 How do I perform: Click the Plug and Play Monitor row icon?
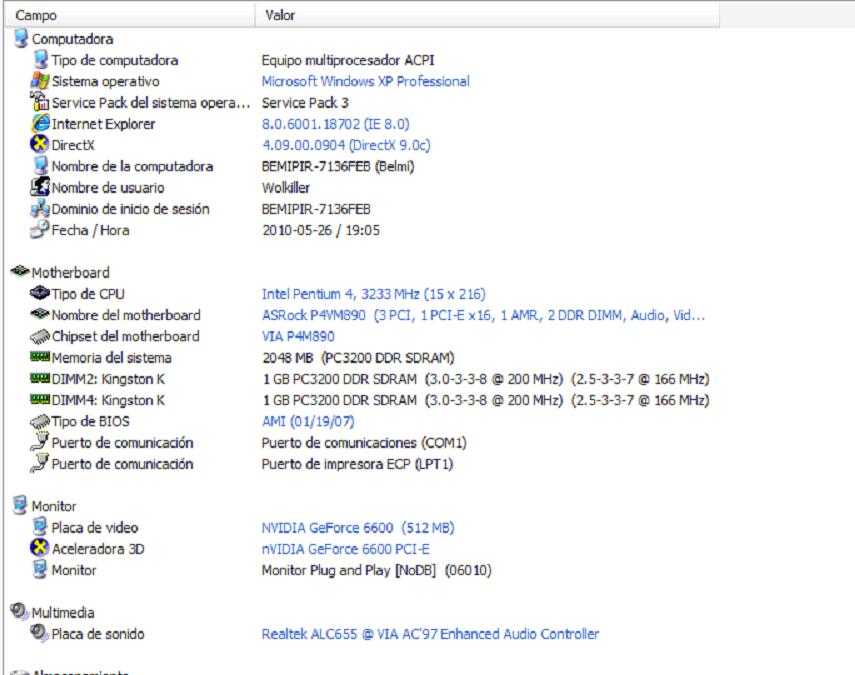point(40,569)
